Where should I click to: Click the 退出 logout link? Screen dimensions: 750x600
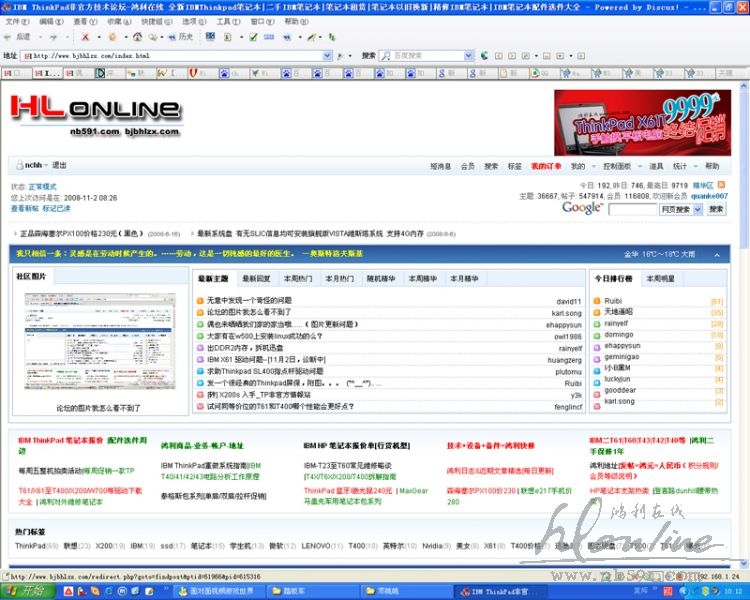[59, 165]
